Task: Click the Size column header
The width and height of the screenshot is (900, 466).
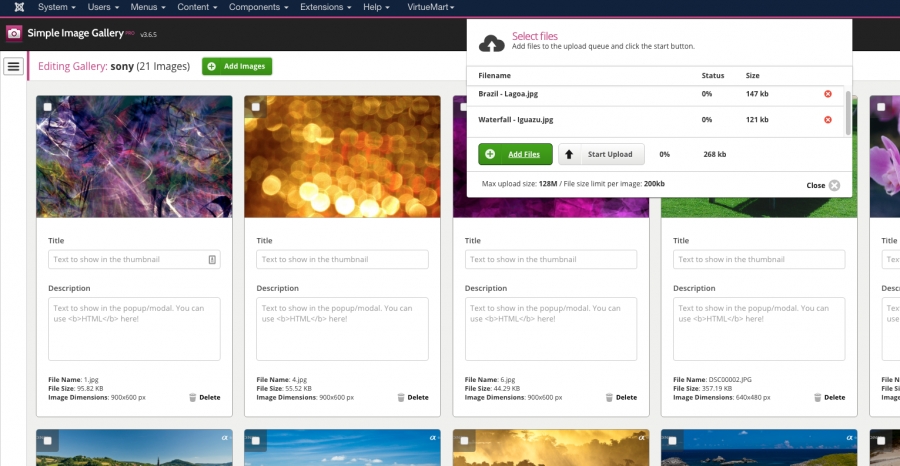Action: point(752,76)
